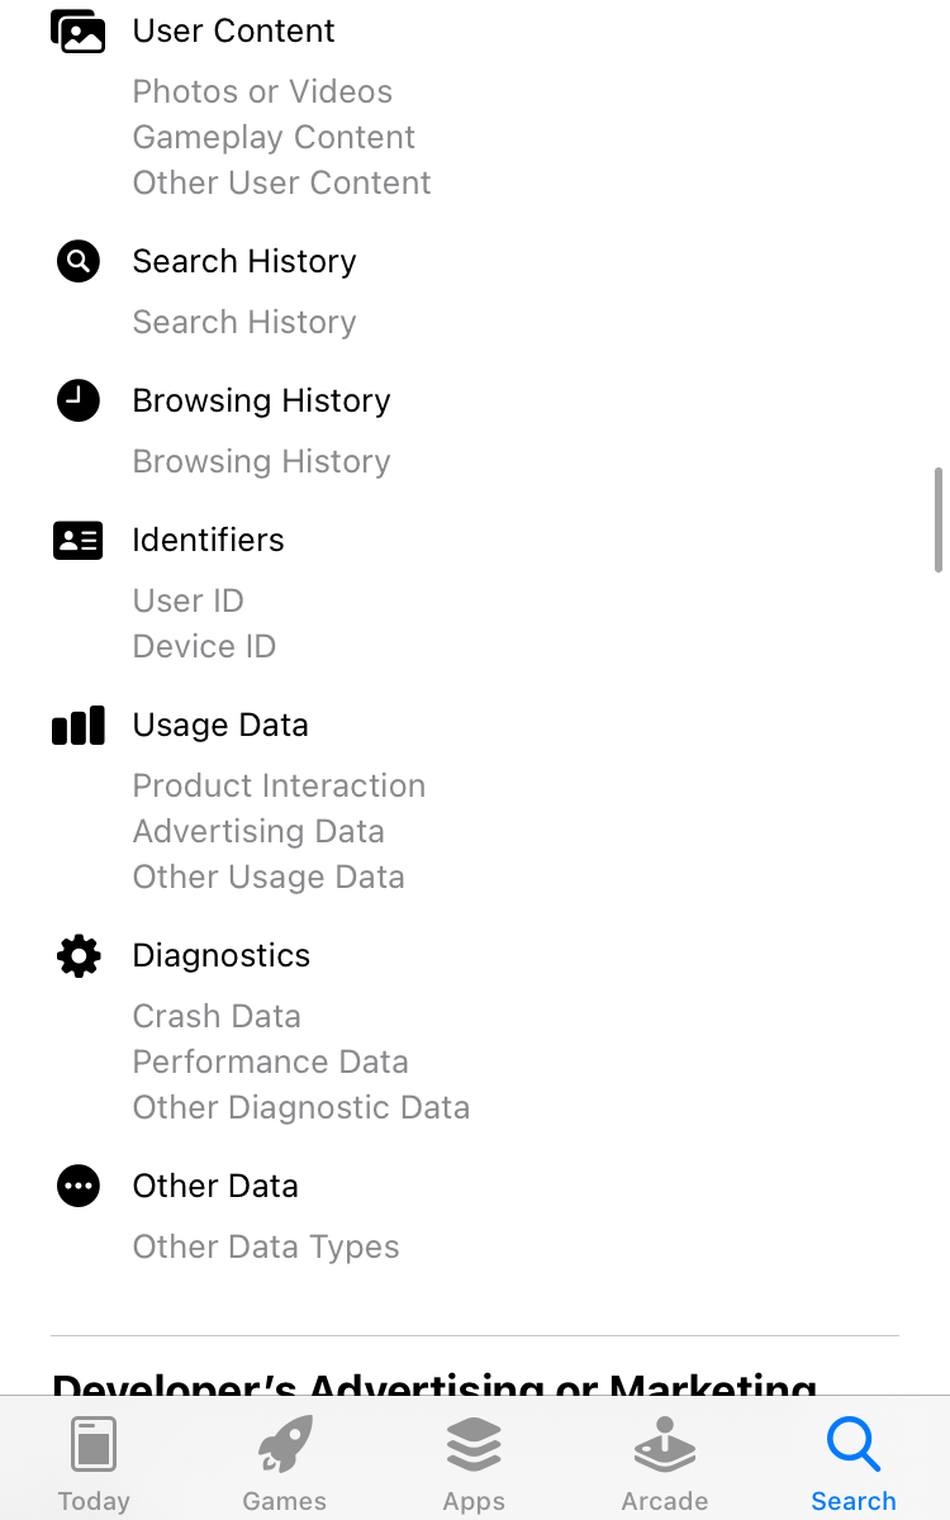The height and width of the screenshot is (1520, 950).
Task: Click the User Content photos icon
Action: click(78, 31)
